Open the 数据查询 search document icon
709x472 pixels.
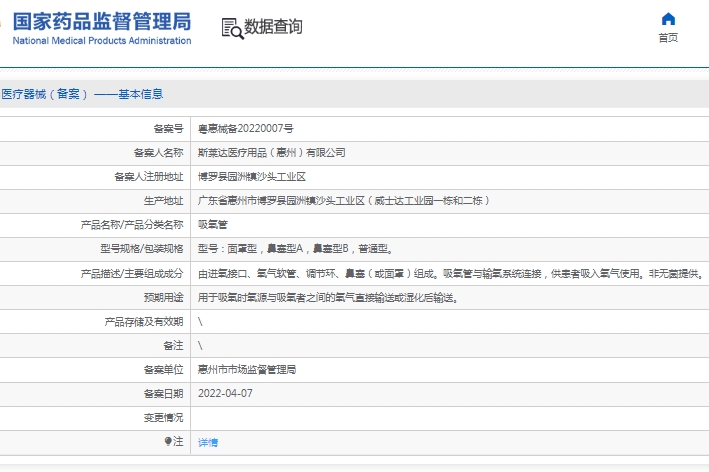(x=232, y=28)
